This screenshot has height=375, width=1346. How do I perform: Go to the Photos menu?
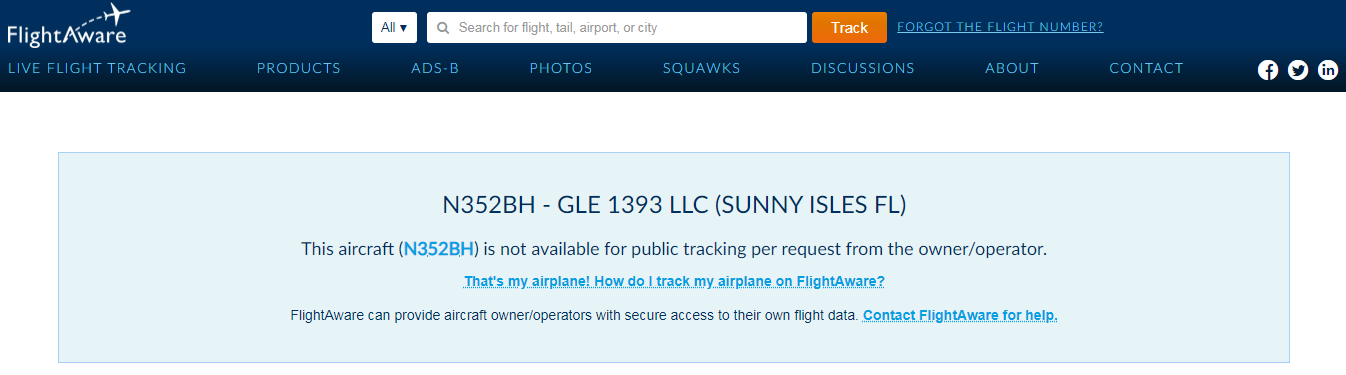tap(561, 68)
